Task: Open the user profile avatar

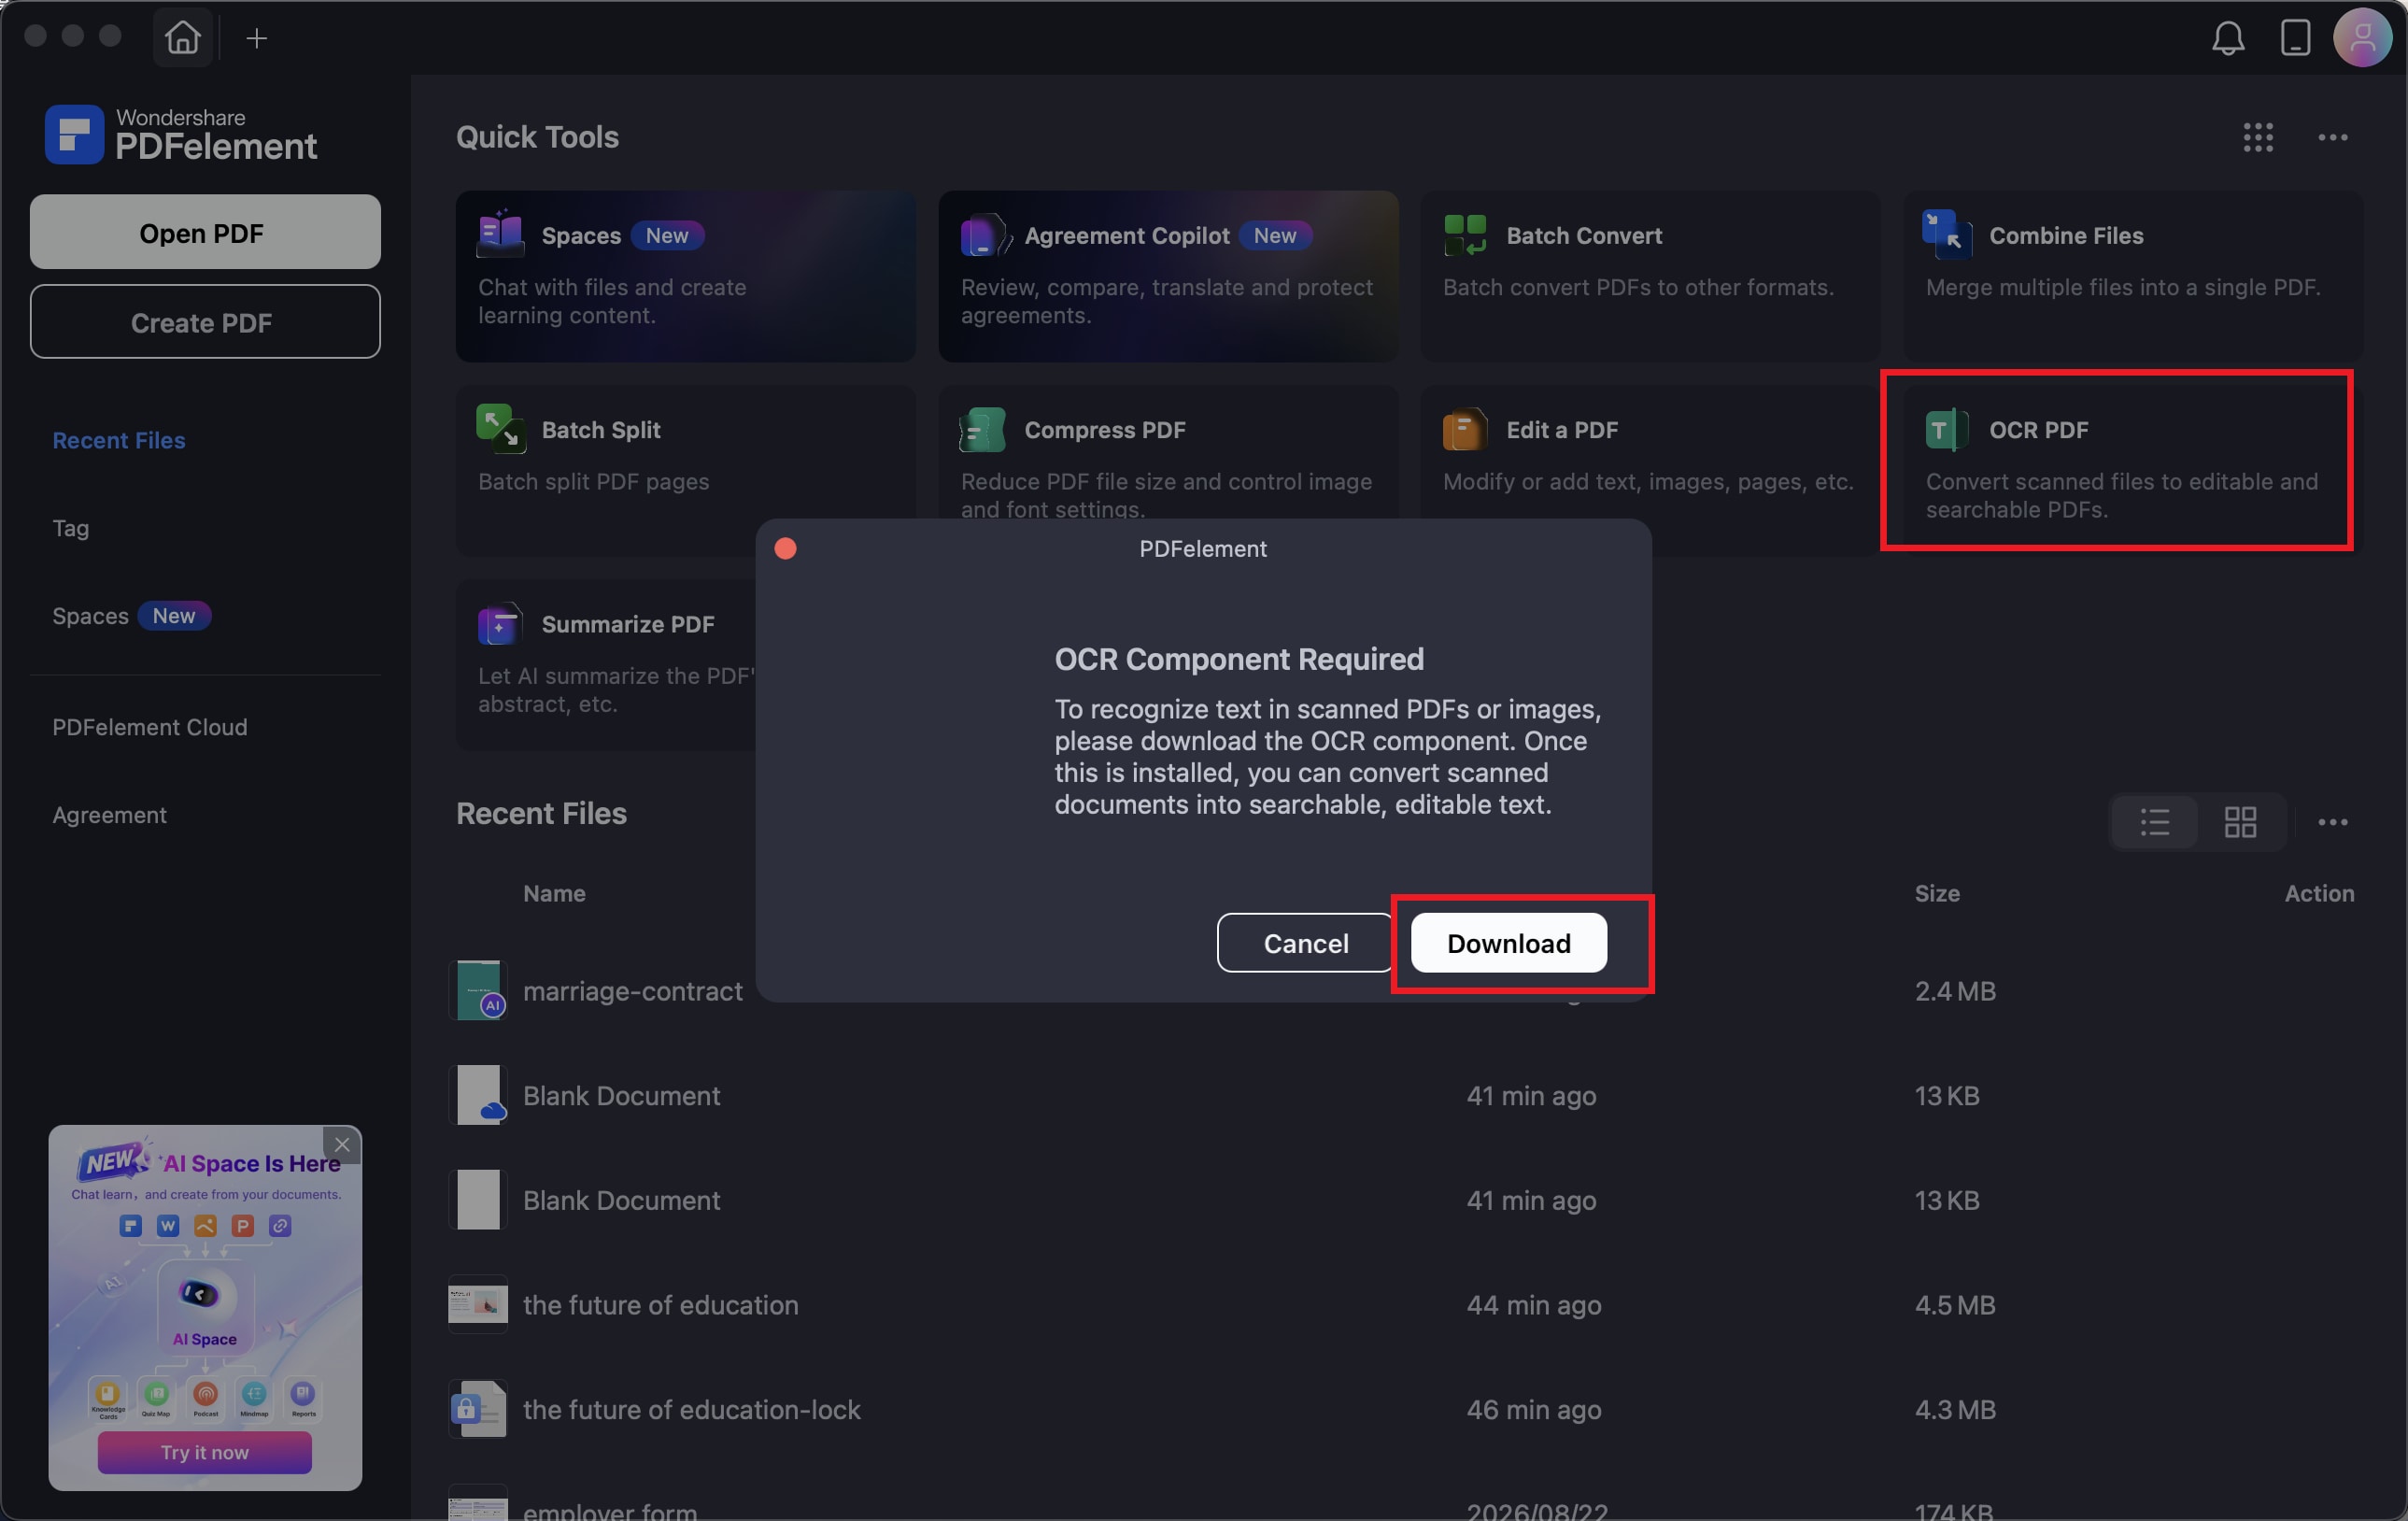Action: (x=2362, y=38)
